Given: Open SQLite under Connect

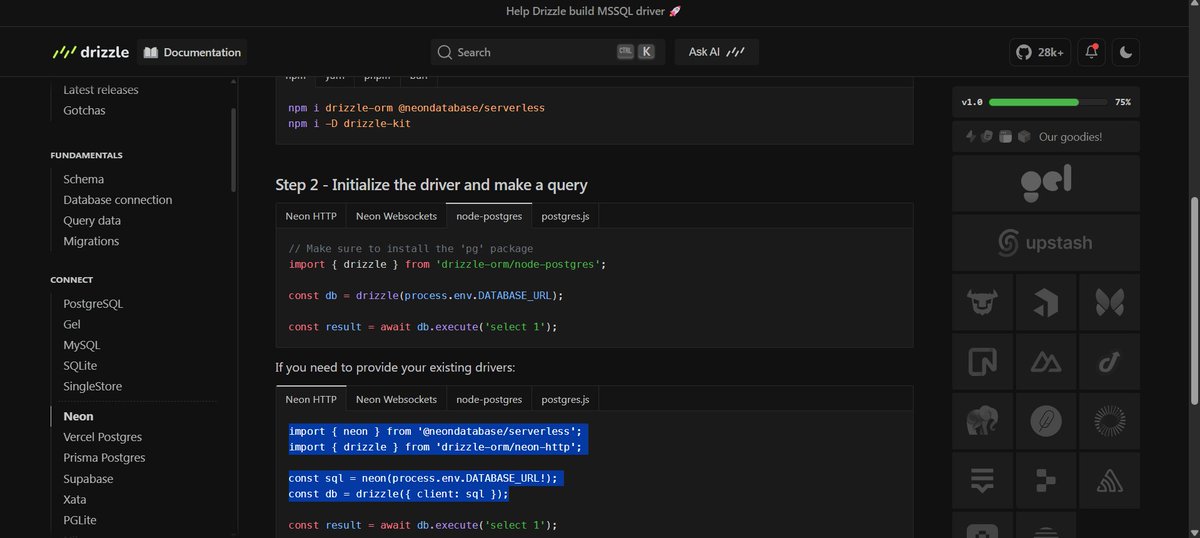Looking at the screenshot, I should point(80,366).
